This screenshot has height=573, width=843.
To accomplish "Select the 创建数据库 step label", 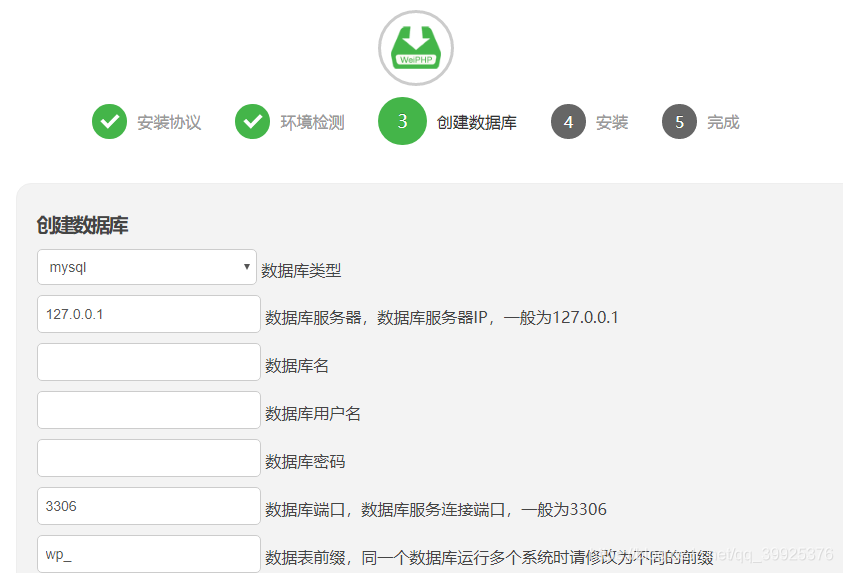I will point(476,123).
